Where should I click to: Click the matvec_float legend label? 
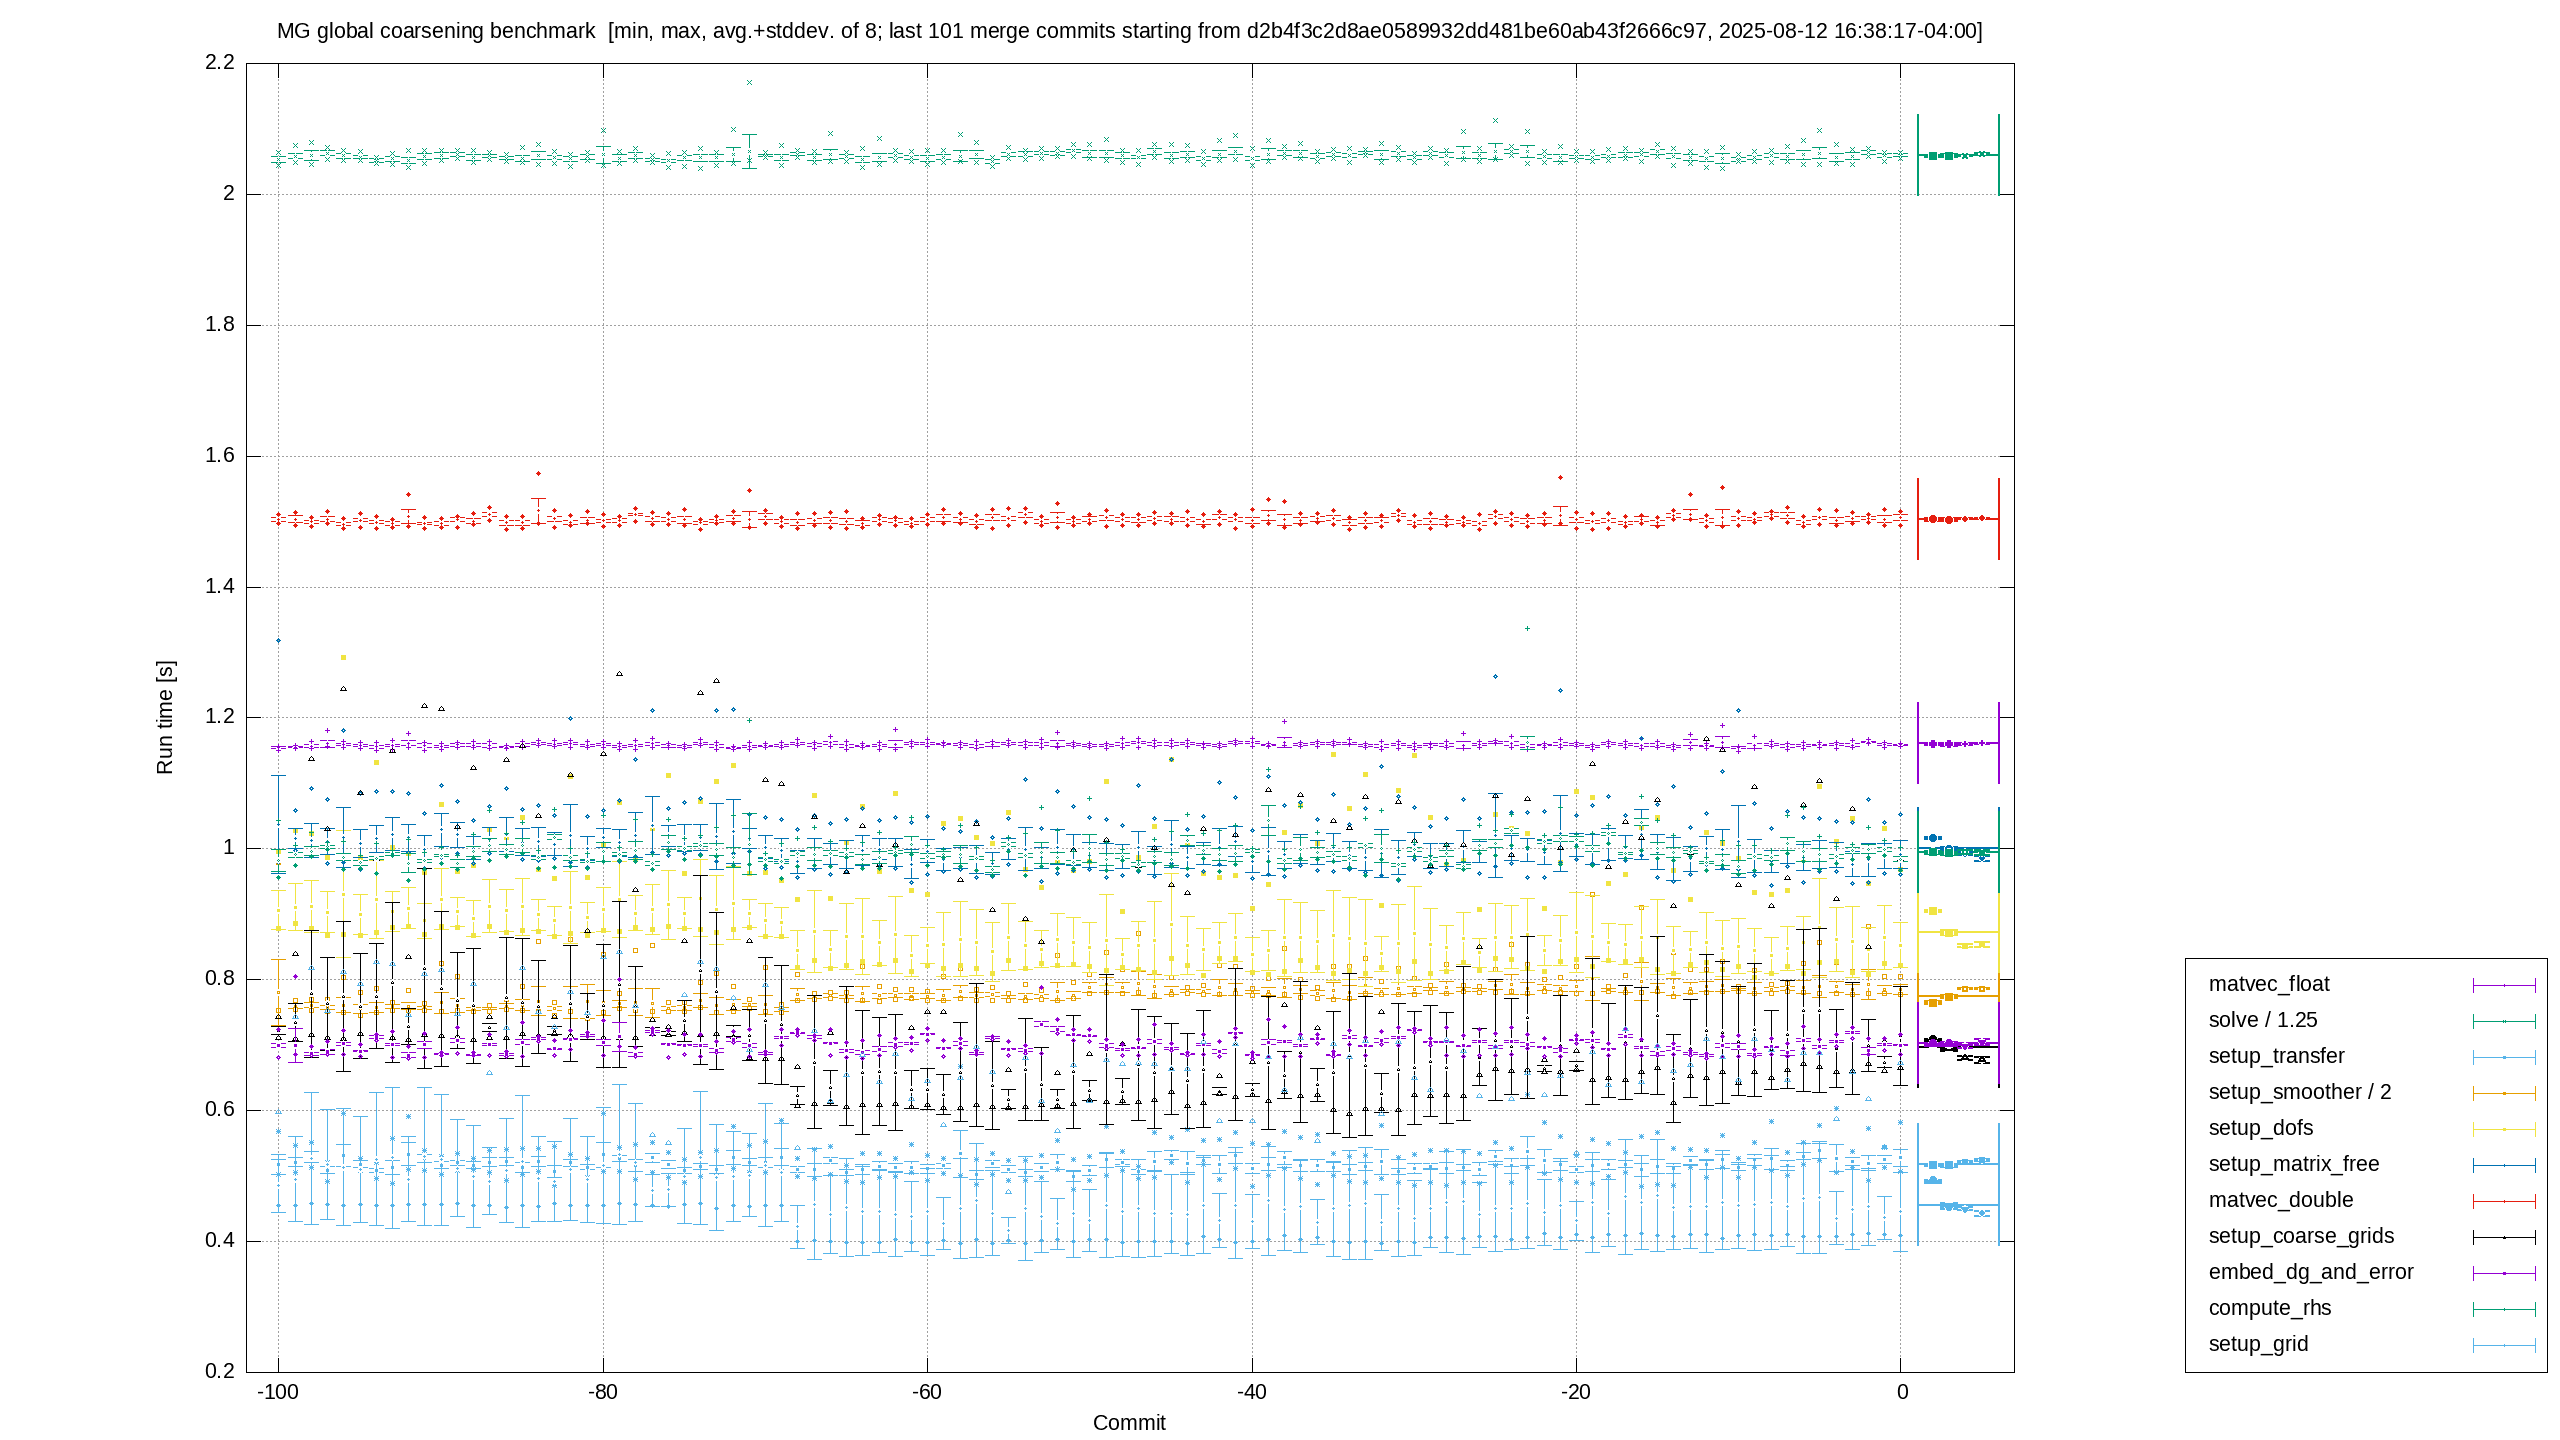click(2269, 984)
